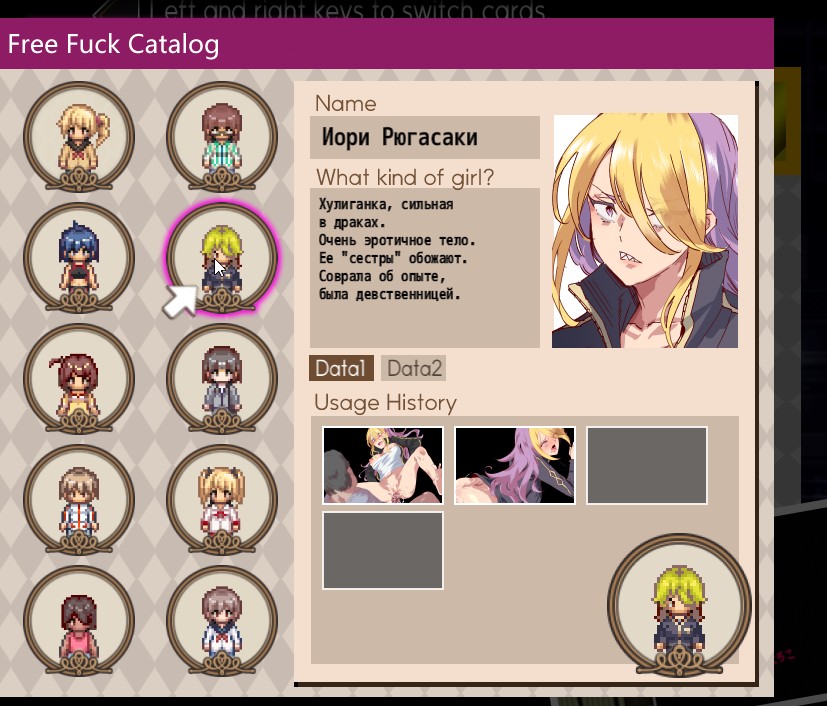Click the large character portrait image
This screenshot has width=827, height=706.
tap(645, 230)
